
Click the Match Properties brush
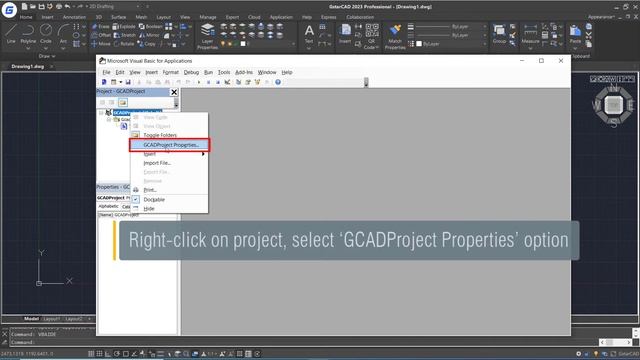pos(395,36)
